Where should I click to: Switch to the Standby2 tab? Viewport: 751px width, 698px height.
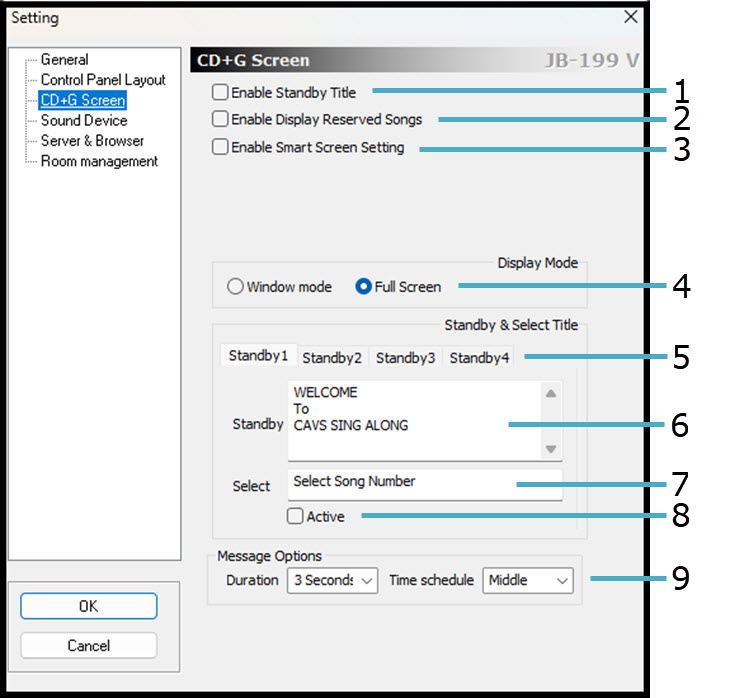[x=332, y=357]
